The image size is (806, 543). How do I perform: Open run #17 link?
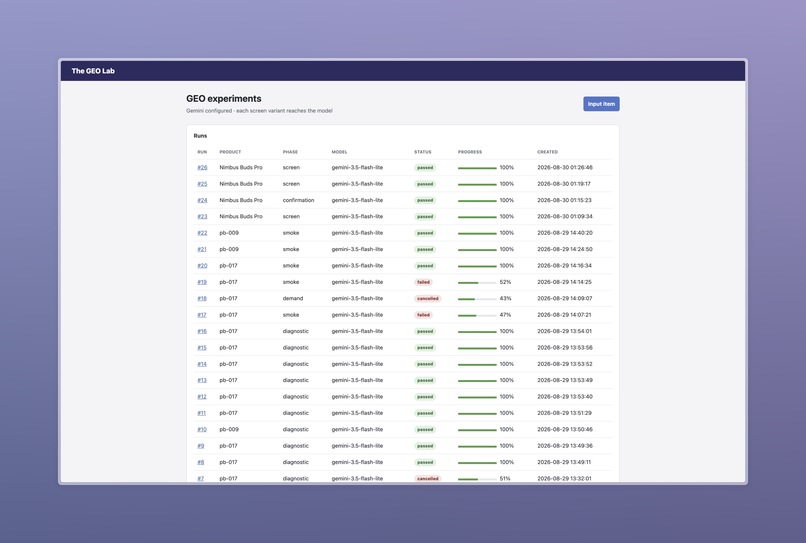(x=202, y=315)
